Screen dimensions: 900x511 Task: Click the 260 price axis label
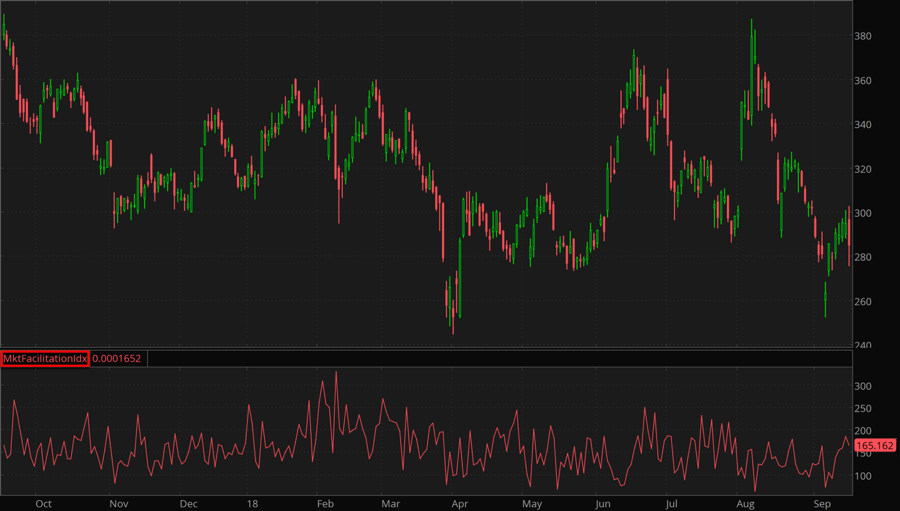[x=865, y=301]
